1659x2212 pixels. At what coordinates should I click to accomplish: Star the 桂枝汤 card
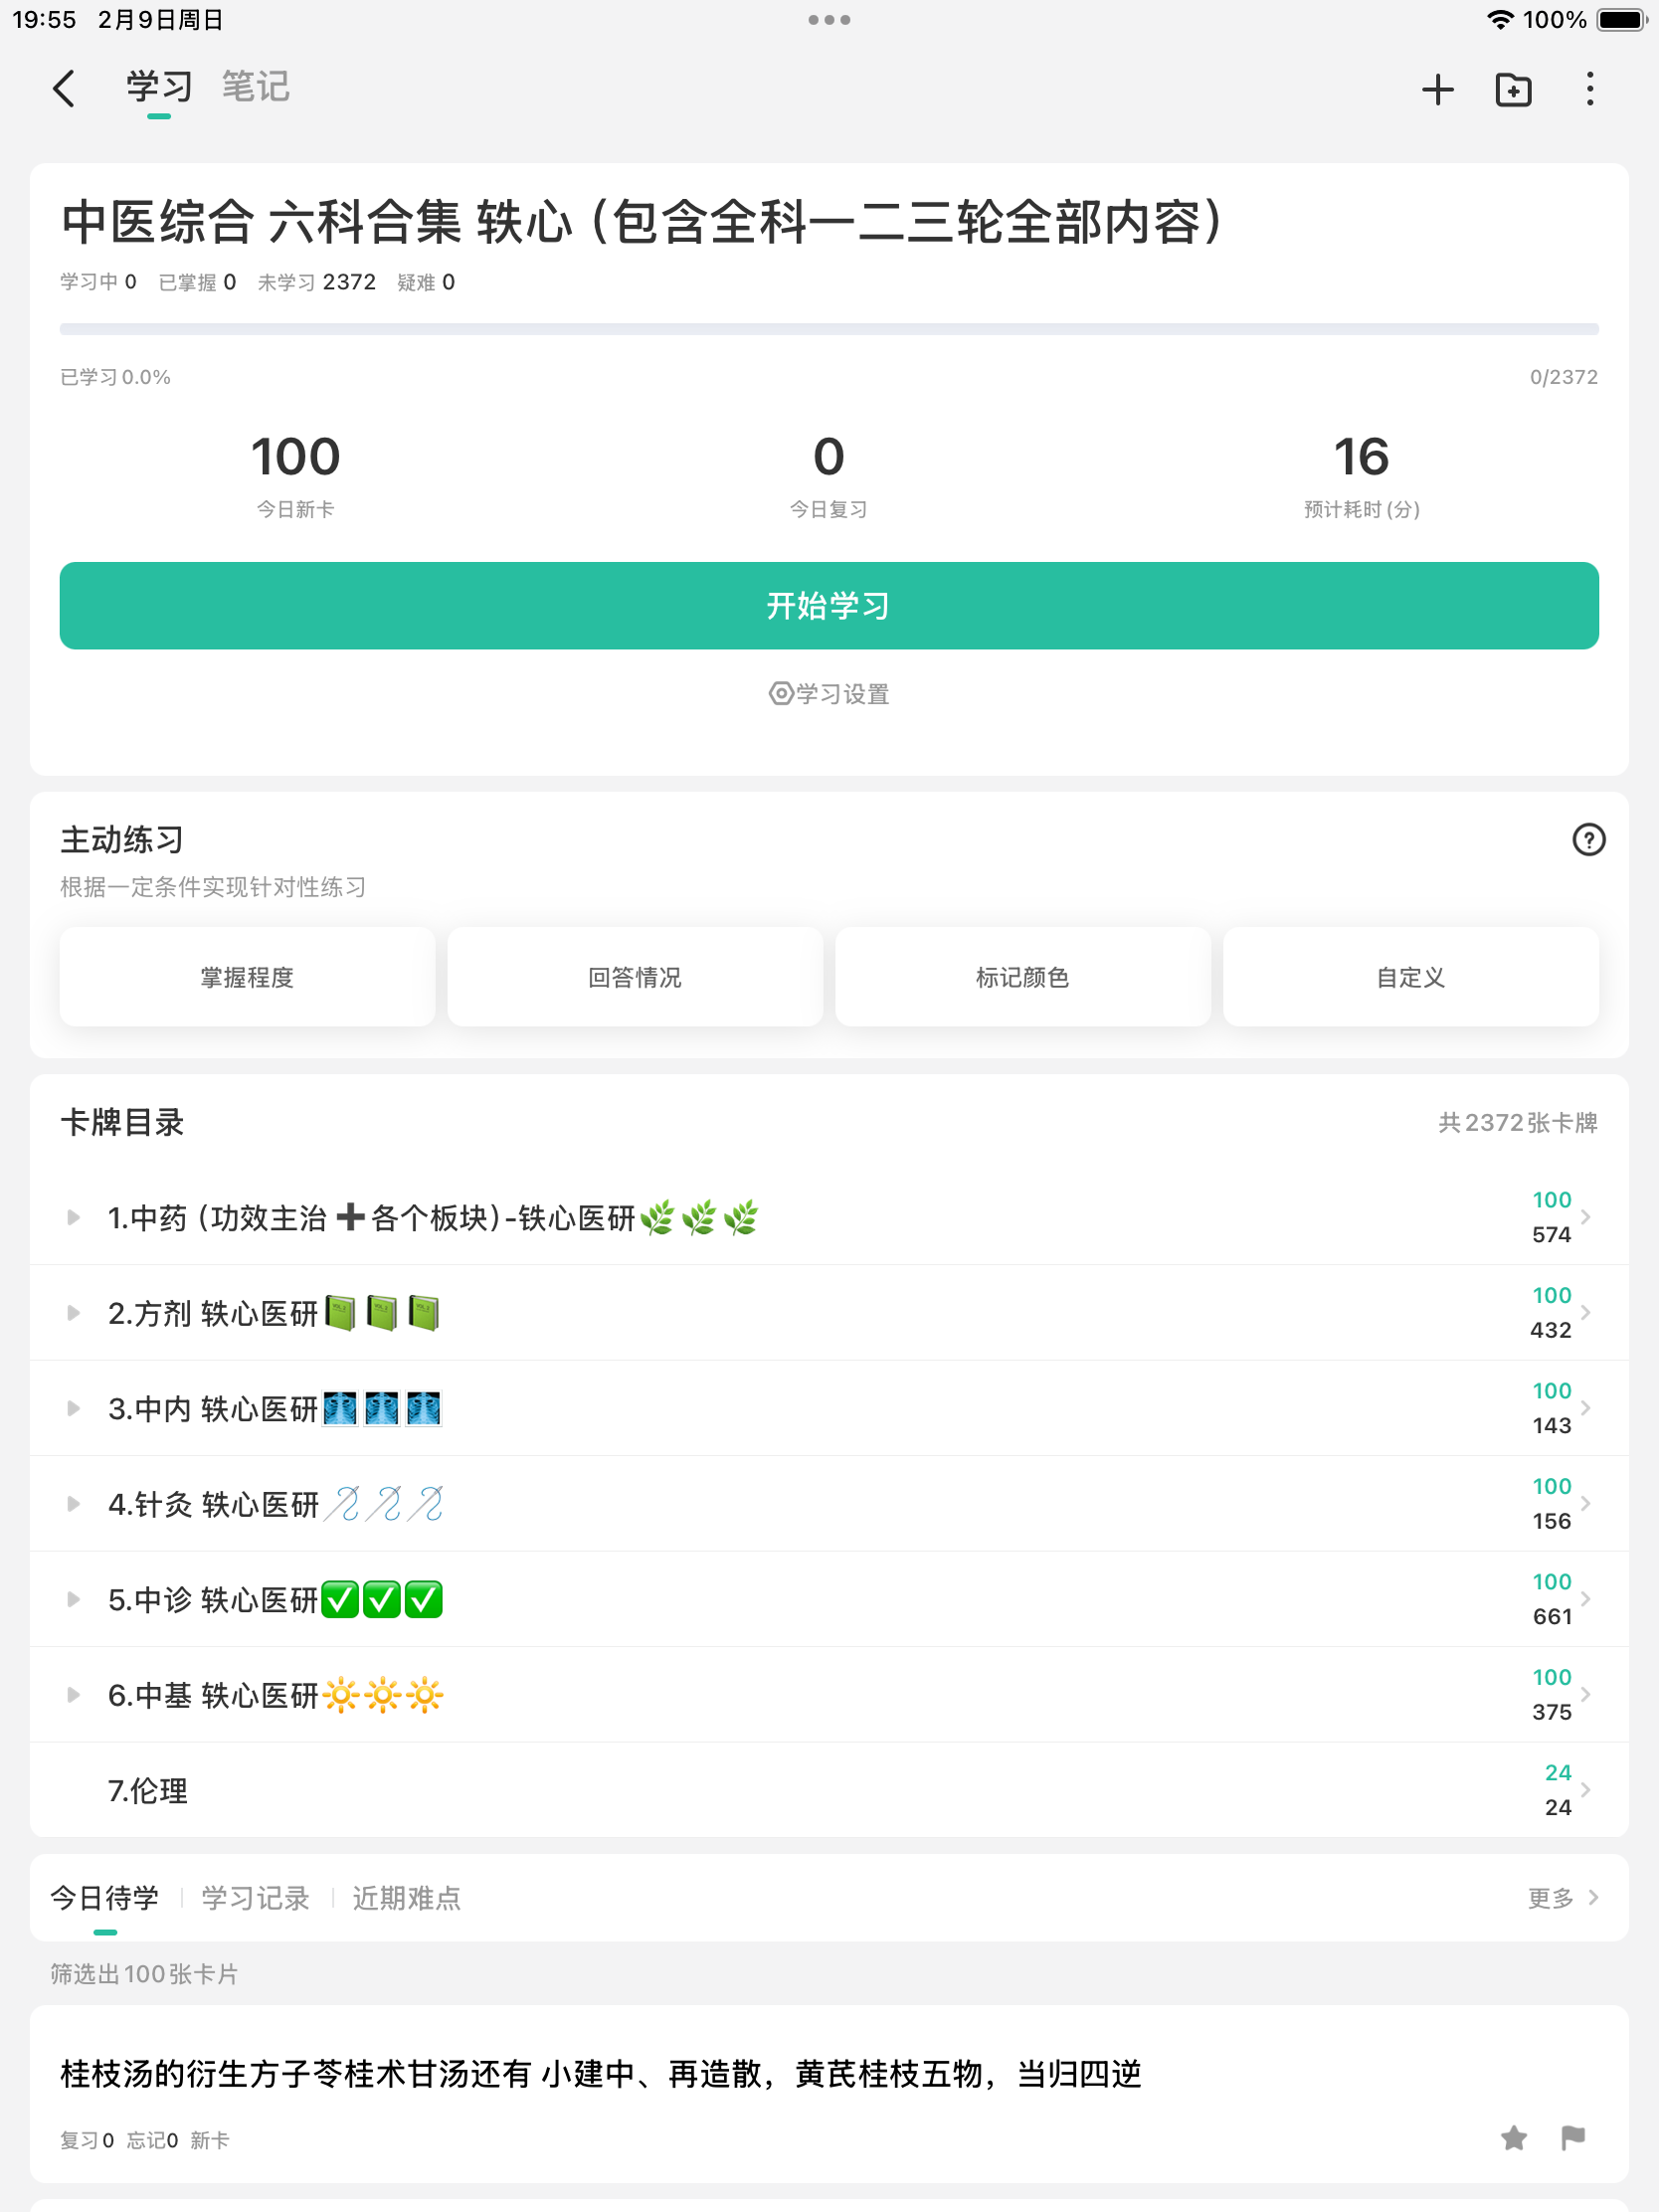click(1513, 2137)
